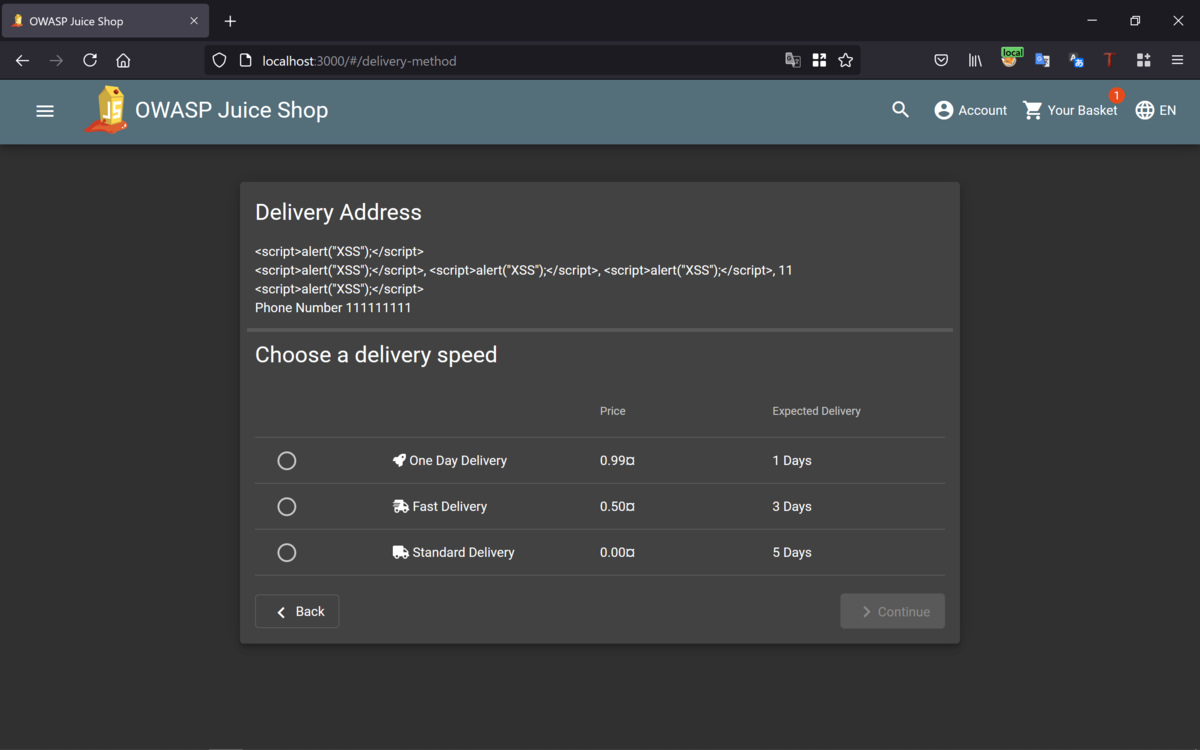Viewport: 1200px width, 750px height.
Task: Select Fast Delivery radio button
Action: [x=287, y=507]
